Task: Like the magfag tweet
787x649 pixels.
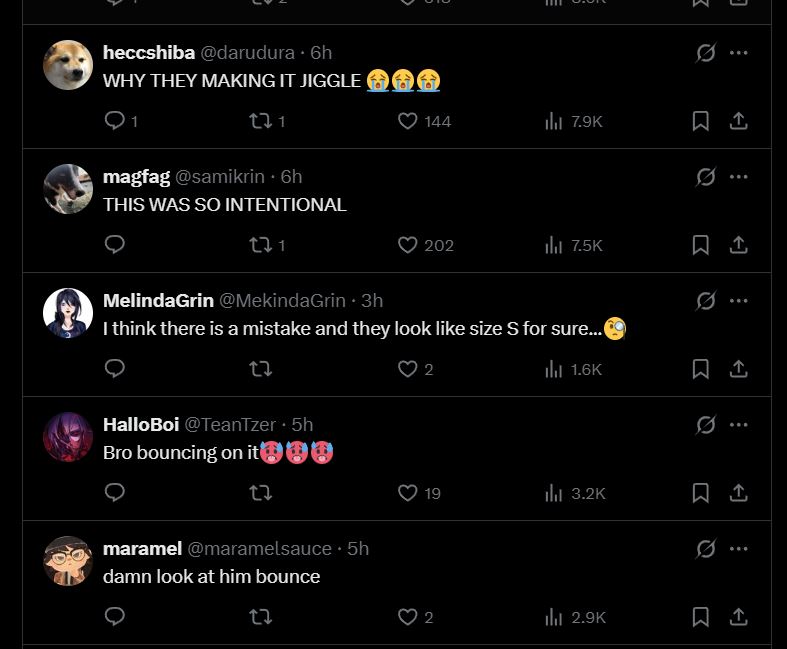Action: click(x=408, y=245)
